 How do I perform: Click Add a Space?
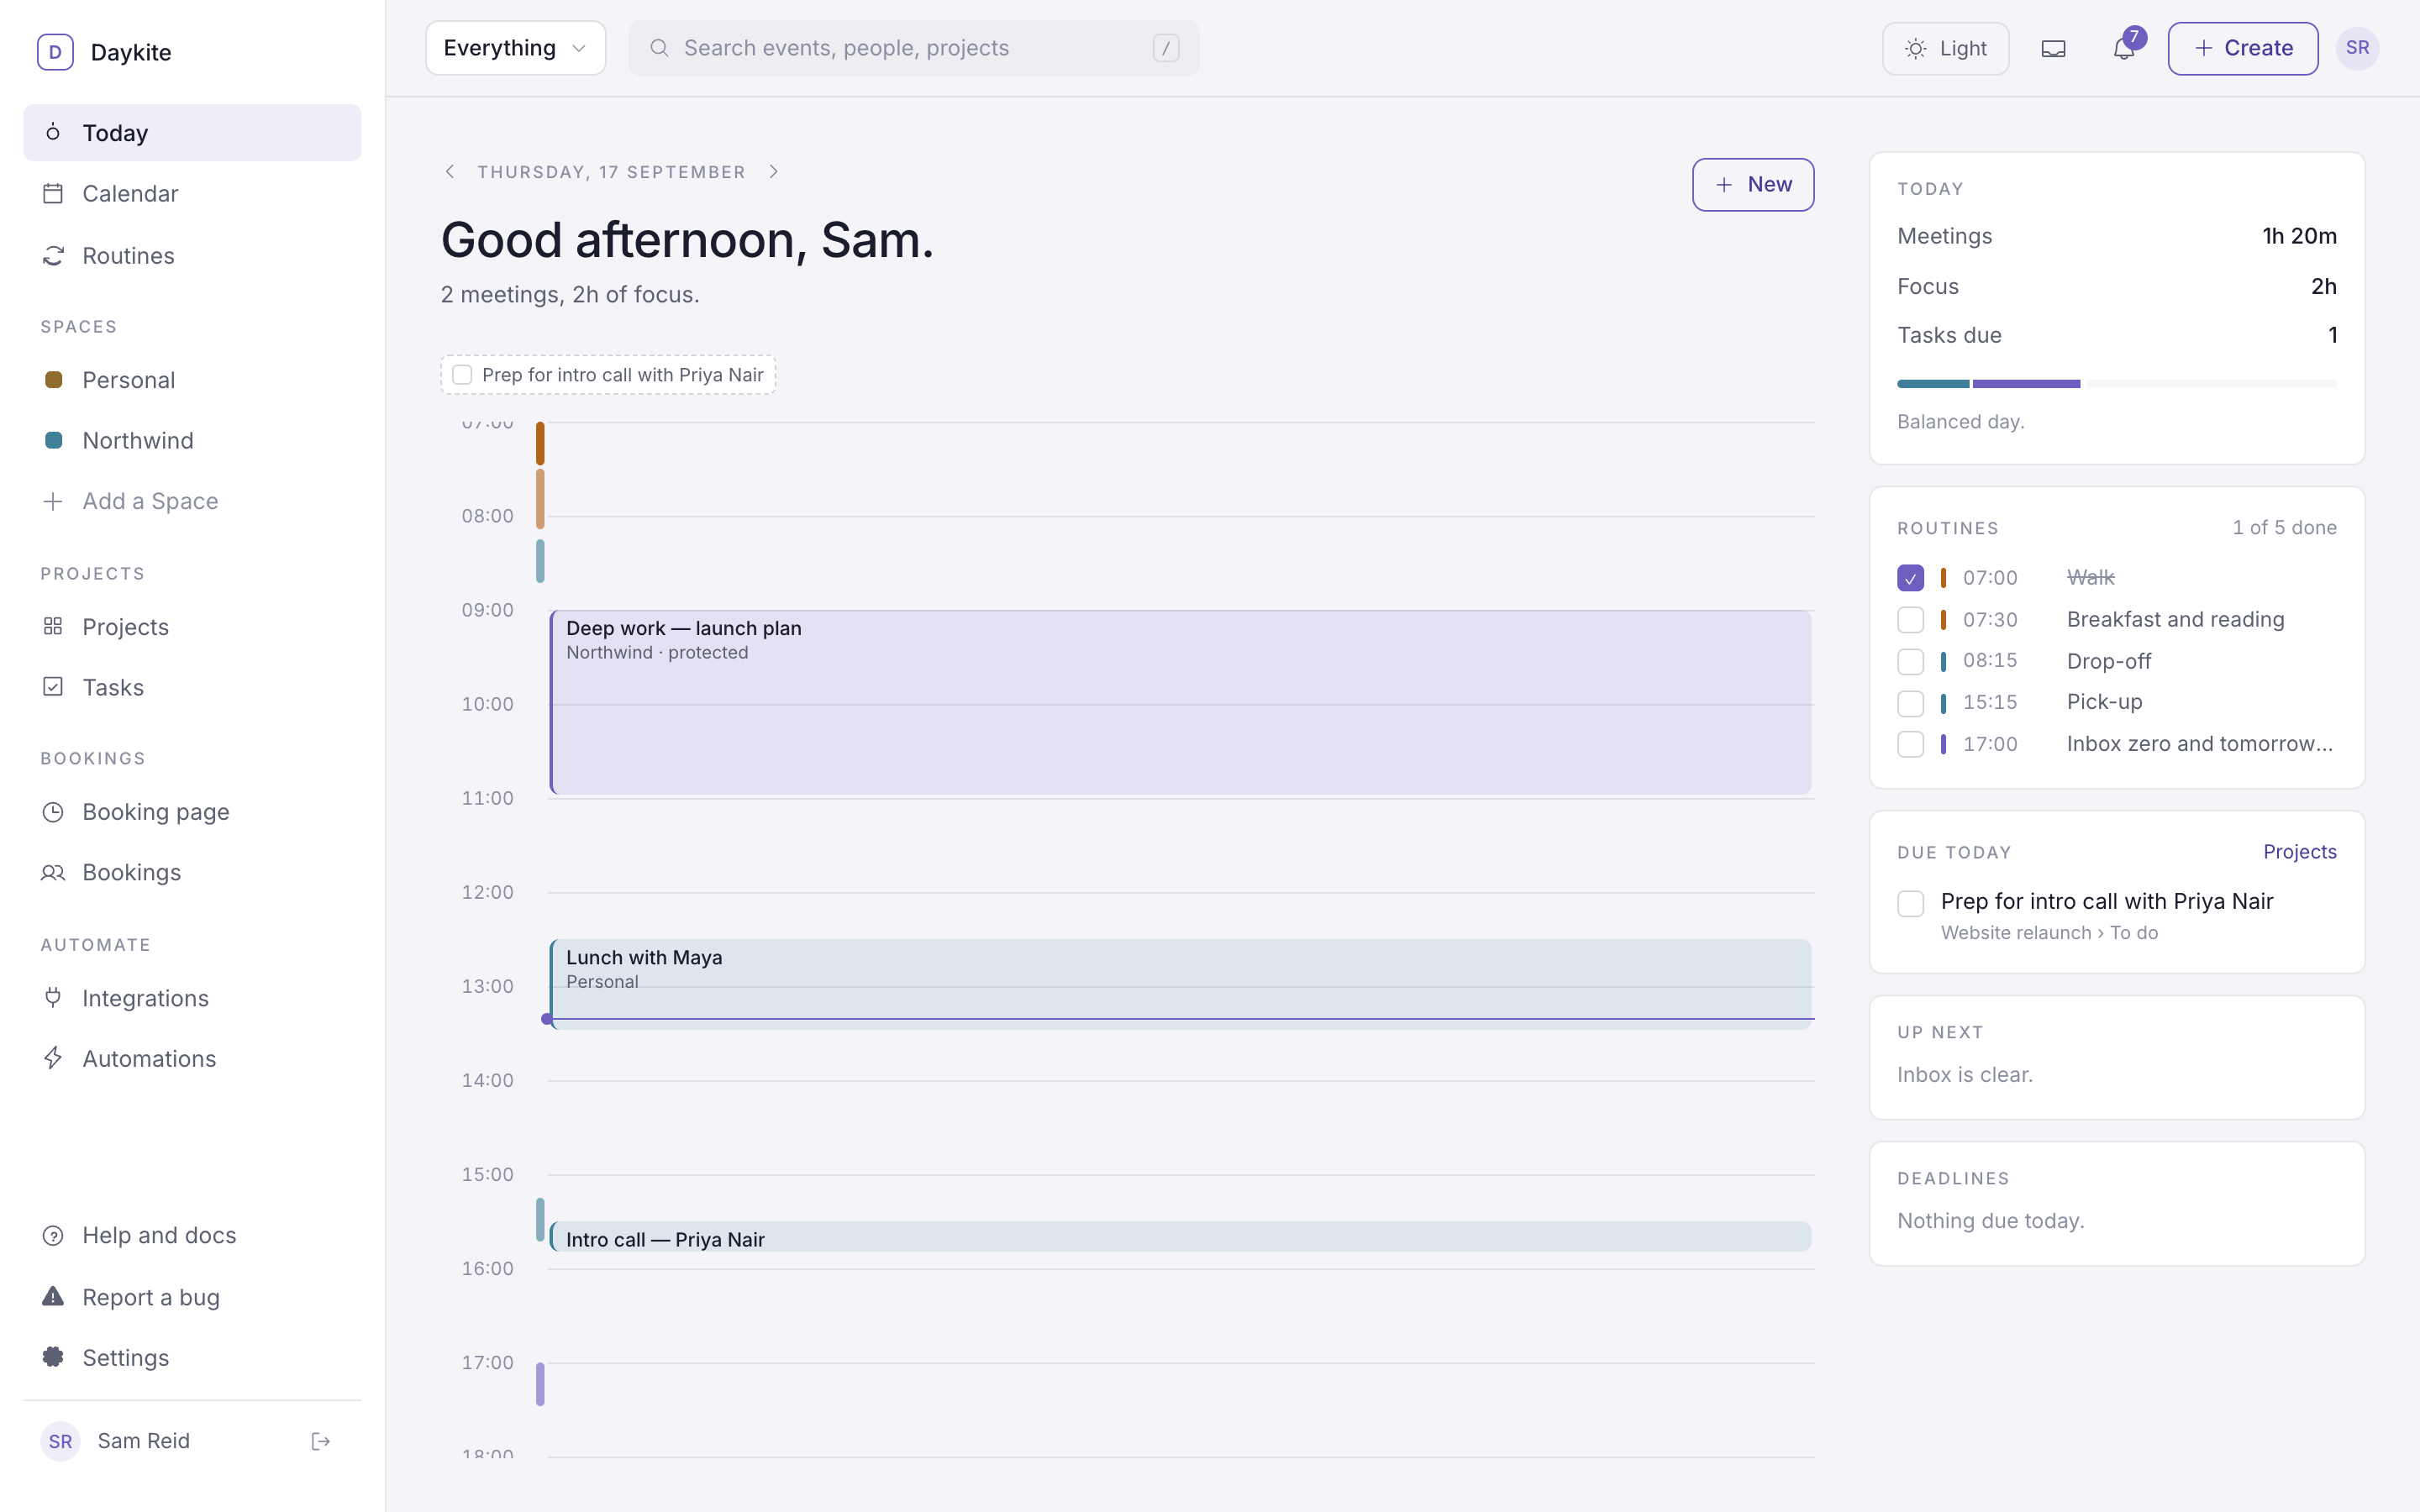pos(192,501)
